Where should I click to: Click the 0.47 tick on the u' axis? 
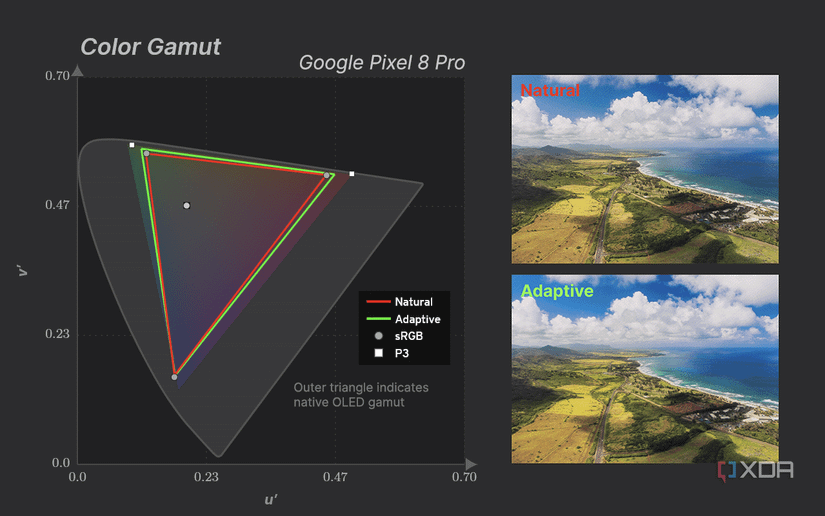[x=335, y=477]
